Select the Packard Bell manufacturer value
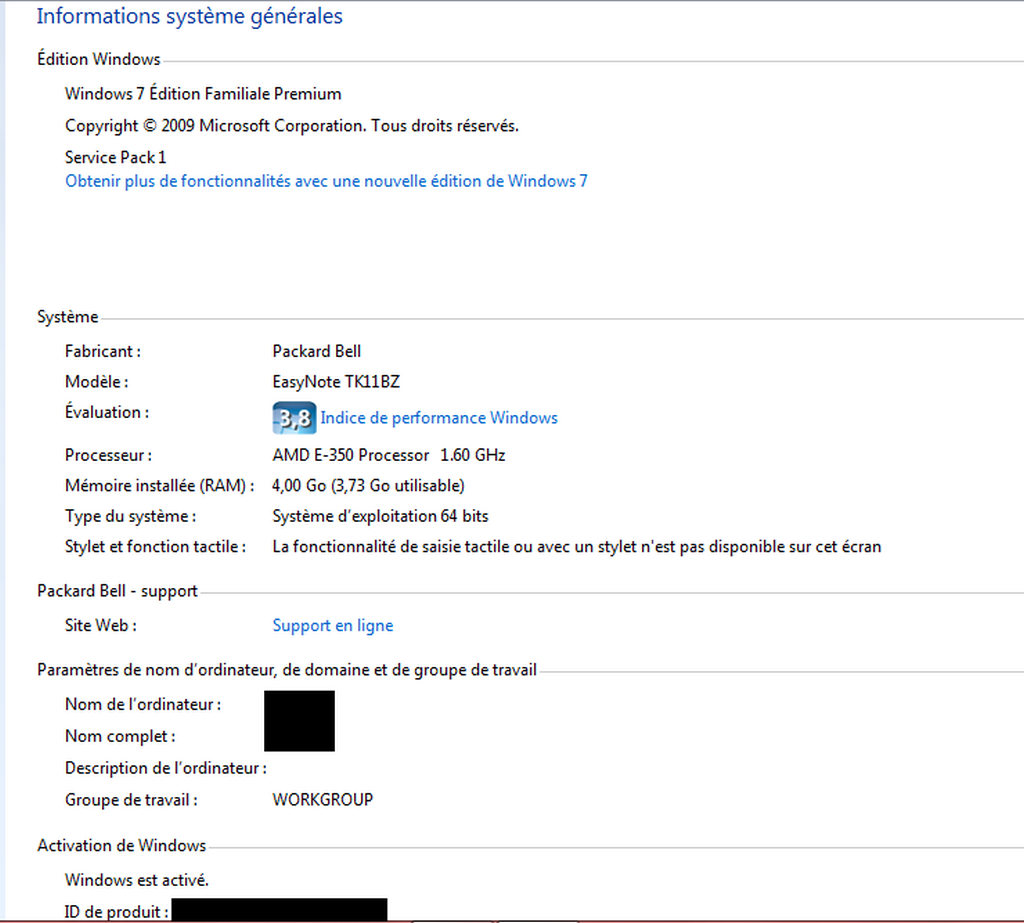1024x923 pixels. pyautogui.click(x=317, y=351)
